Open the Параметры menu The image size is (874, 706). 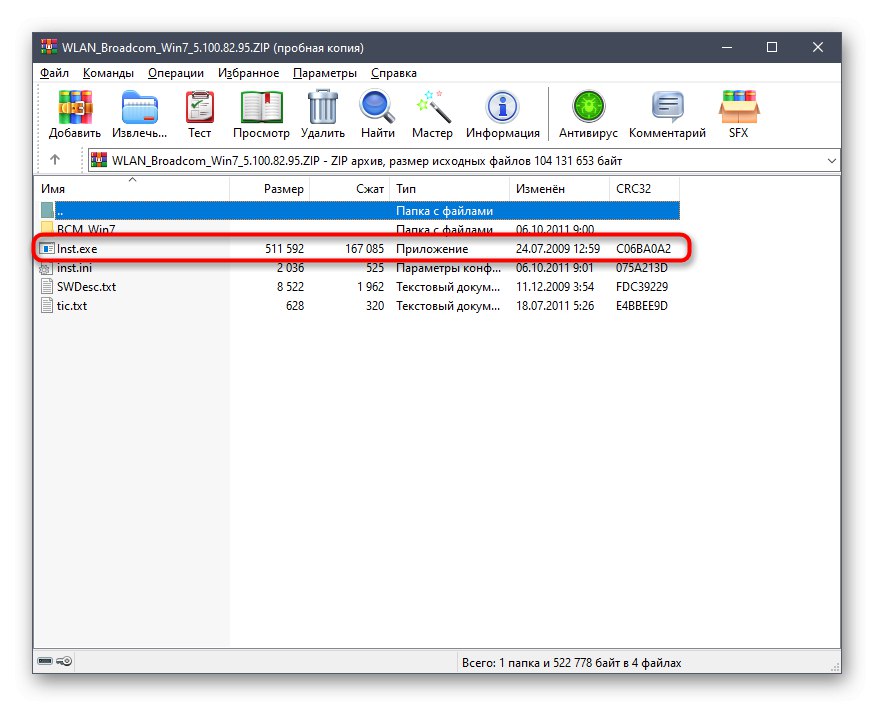point(324,73)
